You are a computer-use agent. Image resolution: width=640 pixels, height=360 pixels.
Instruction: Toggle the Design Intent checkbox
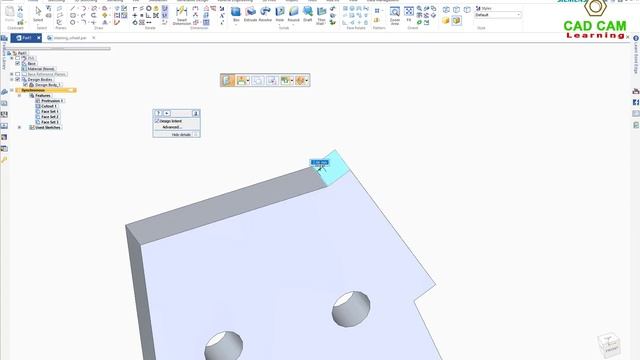157,121
